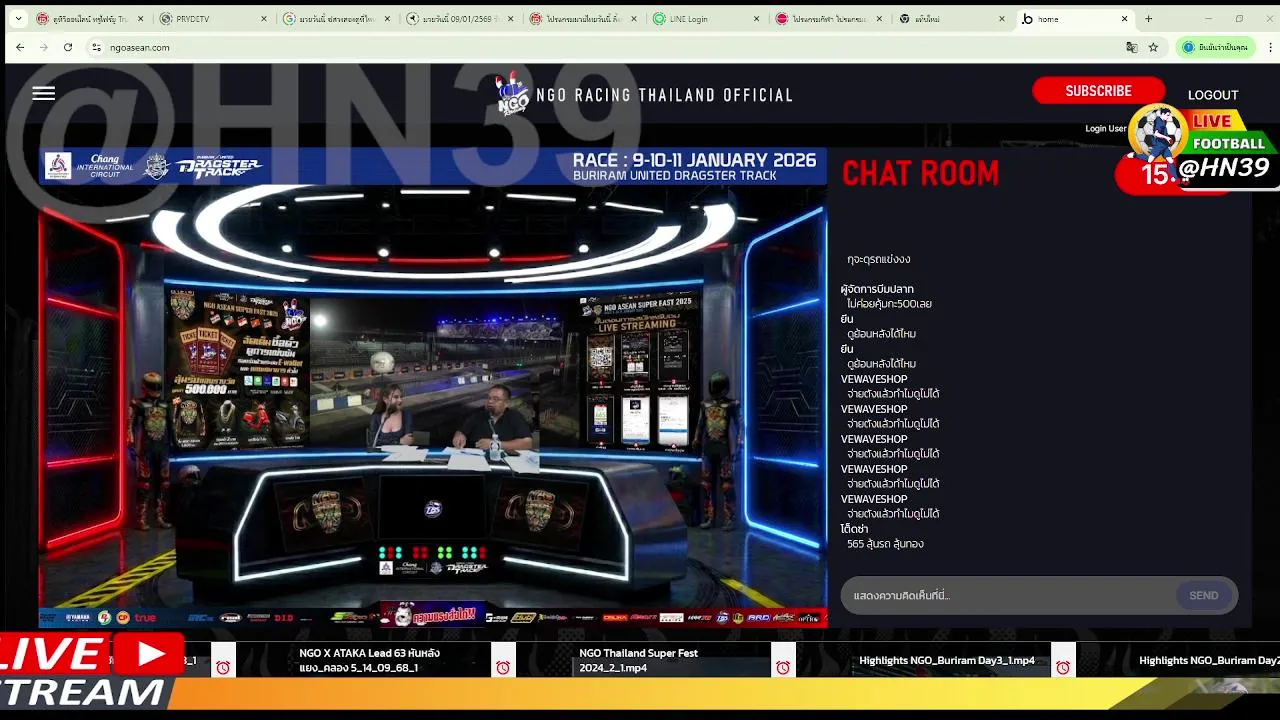The height and width of the screenshot is (720, 1280).
Task: Close the LINE Login tab
Action: pyautogui.click(x=756, y=19)
